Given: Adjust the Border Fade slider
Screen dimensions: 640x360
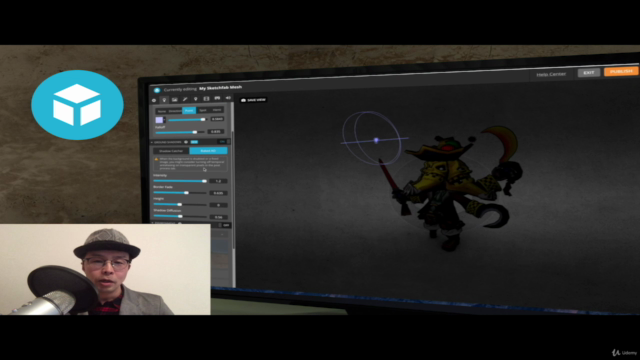Looking at the screenshot, I should 187,193.
